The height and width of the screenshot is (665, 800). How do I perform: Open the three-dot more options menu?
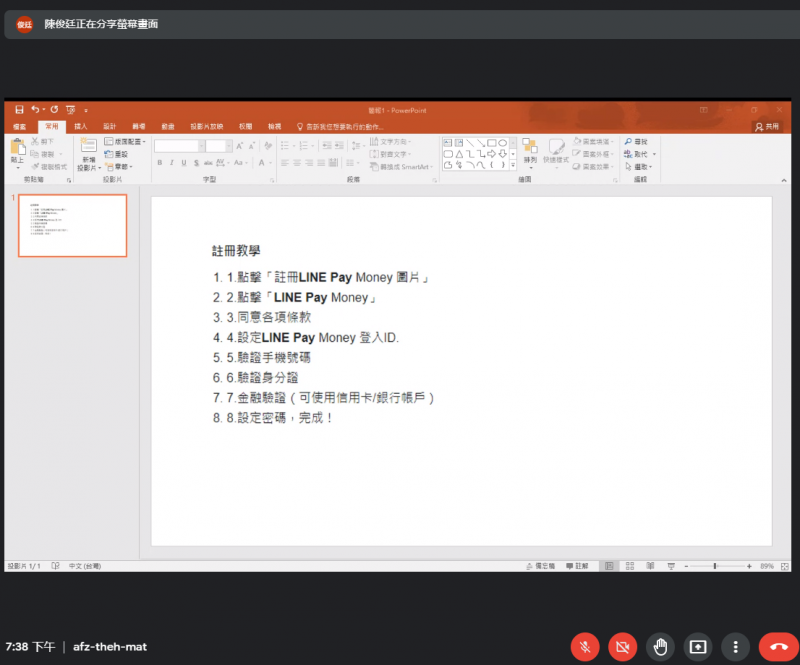735,647
